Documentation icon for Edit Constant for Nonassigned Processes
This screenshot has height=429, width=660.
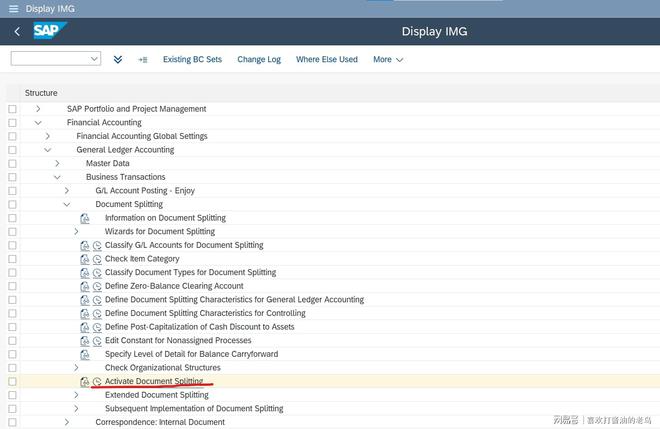[85, 341]
